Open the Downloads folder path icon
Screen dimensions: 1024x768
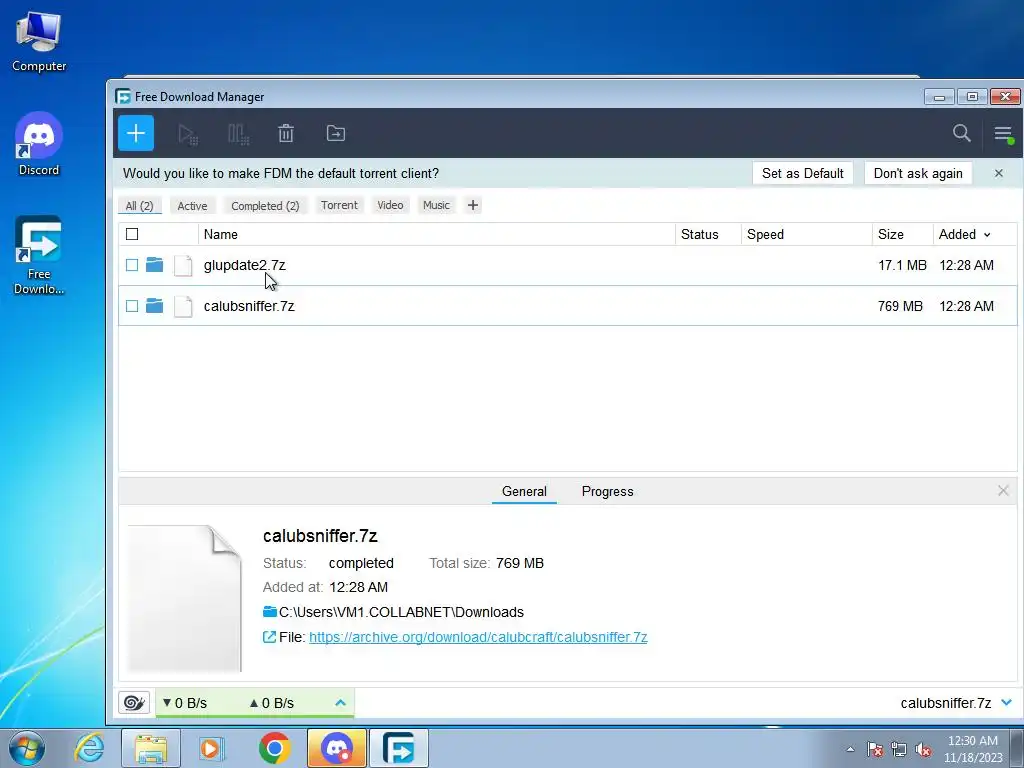point(270,612)
